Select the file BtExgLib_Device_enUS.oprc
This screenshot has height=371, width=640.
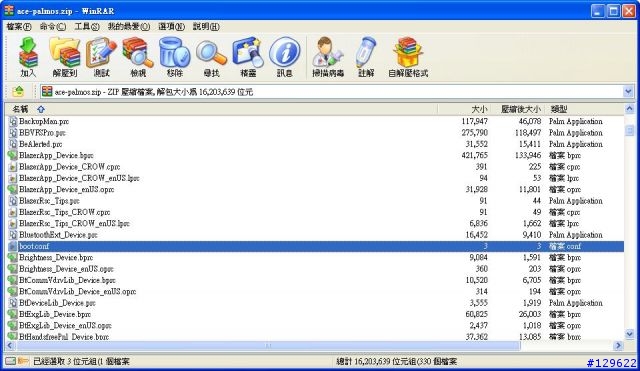[65, 326]
